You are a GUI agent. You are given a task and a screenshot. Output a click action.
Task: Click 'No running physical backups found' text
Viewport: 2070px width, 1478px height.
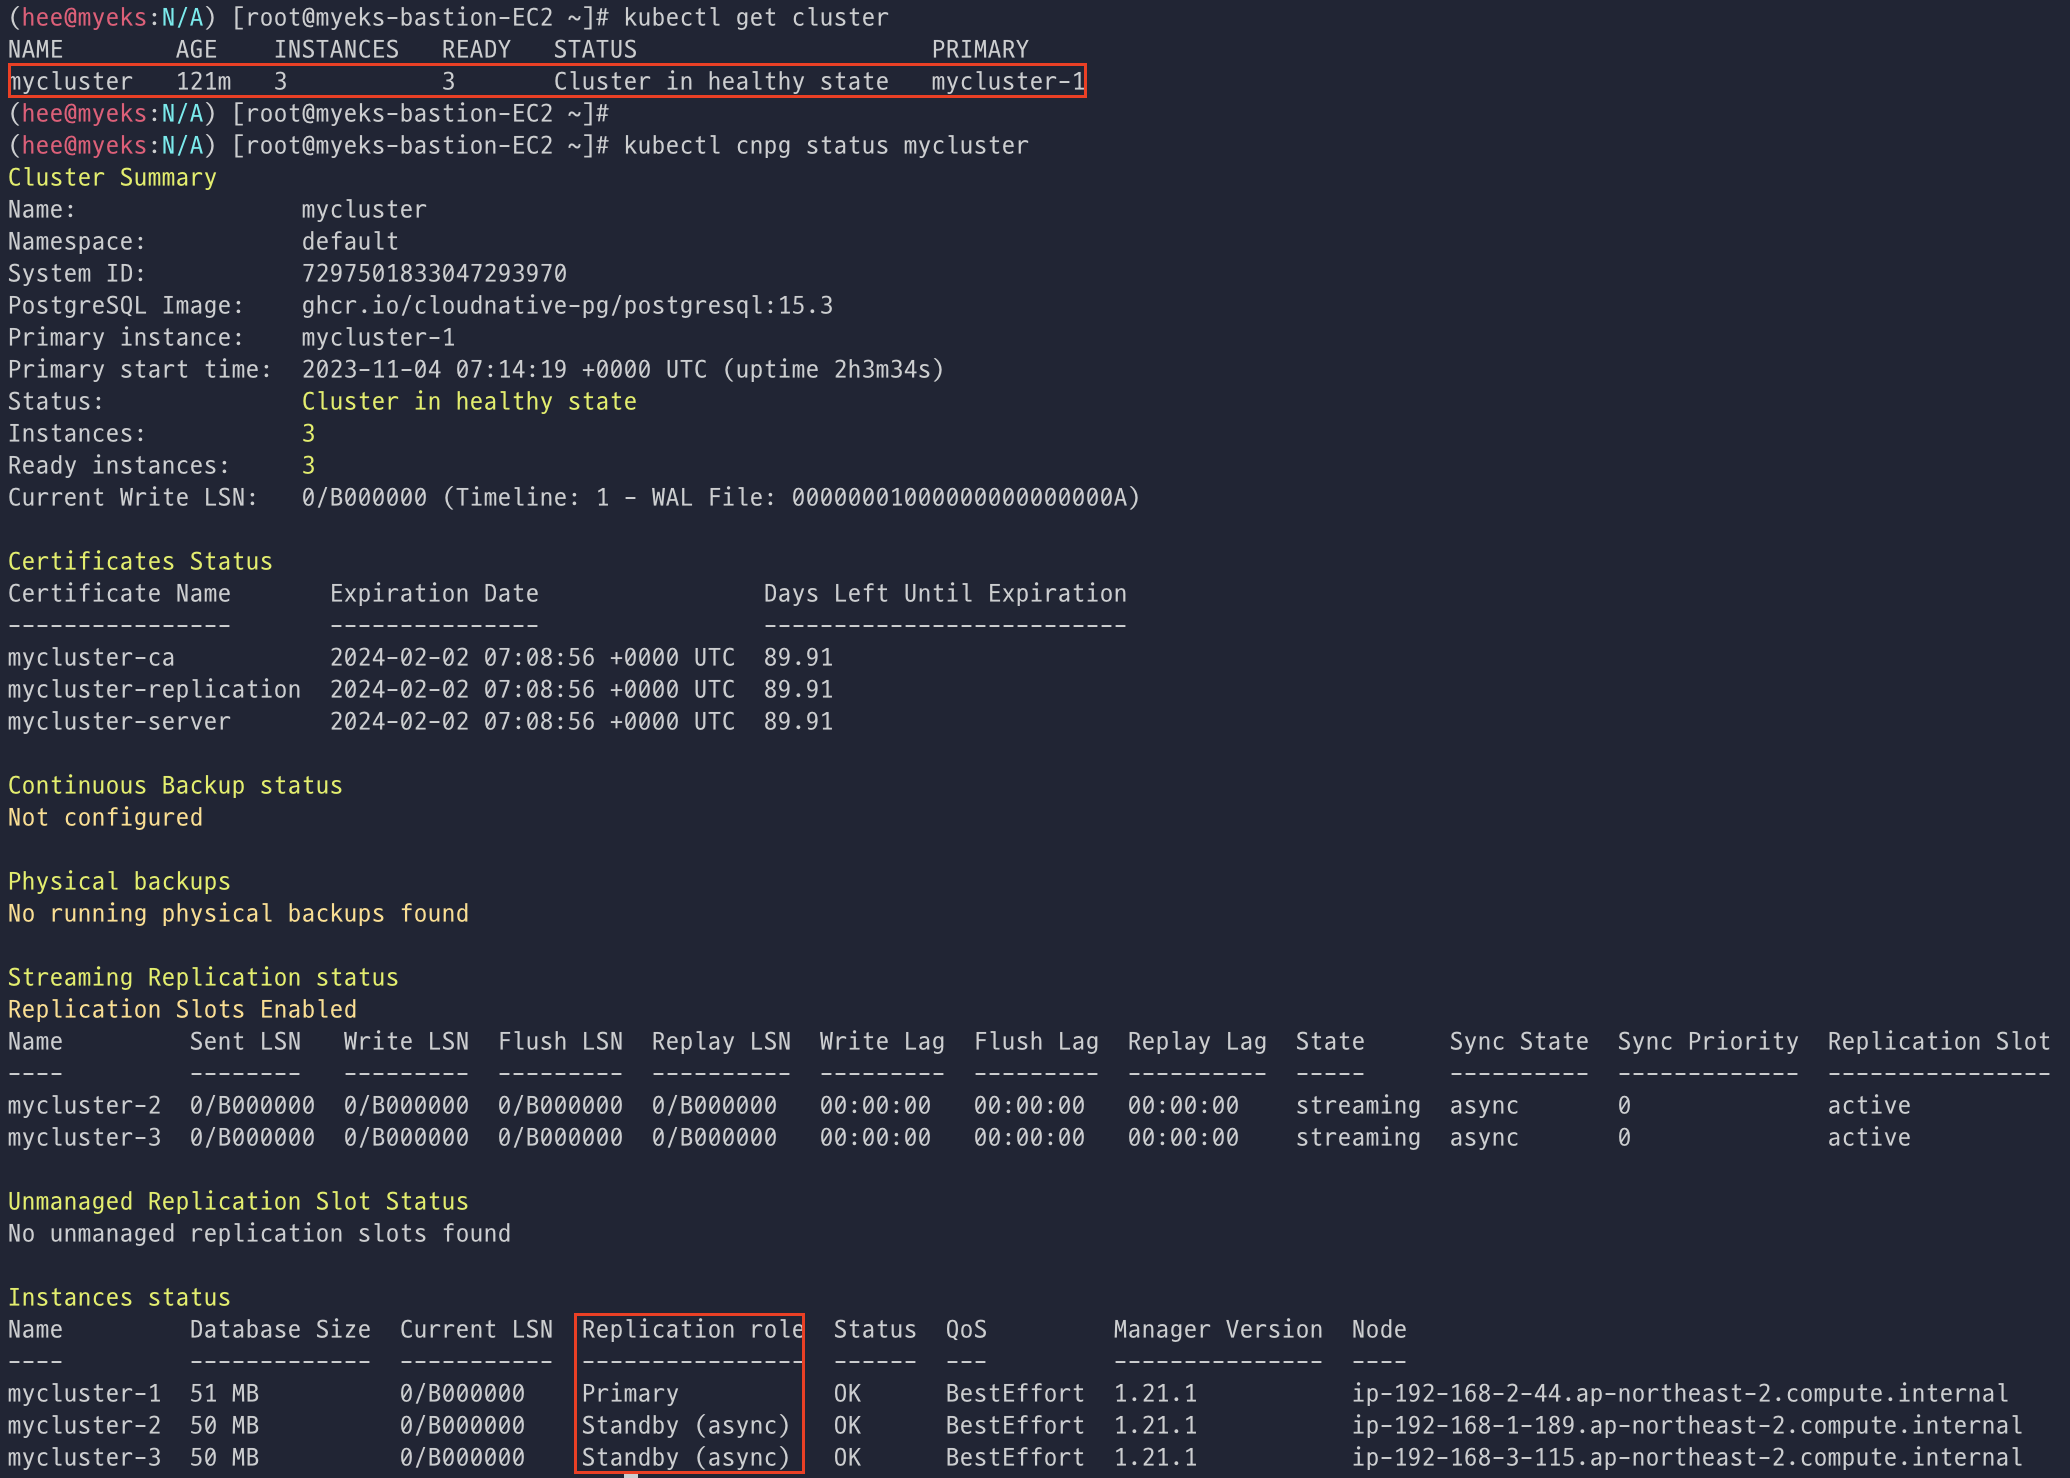click(x=238, y=914)
